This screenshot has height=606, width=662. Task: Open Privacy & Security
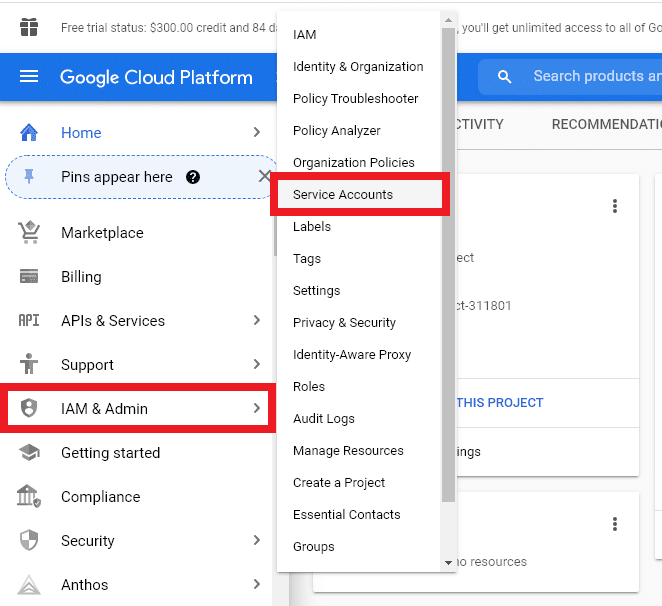359,323
